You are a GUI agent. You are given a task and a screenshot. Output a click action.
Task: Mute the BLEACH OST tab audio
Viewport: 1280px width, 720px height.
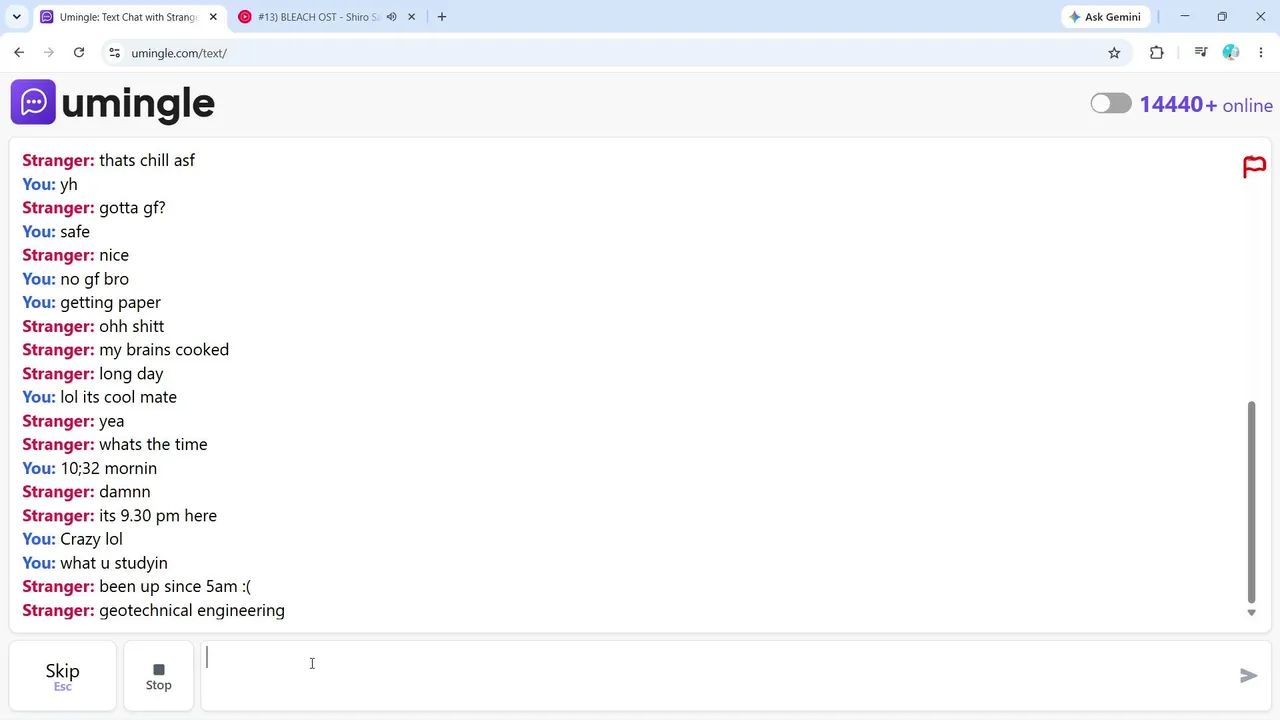(392, 17)
